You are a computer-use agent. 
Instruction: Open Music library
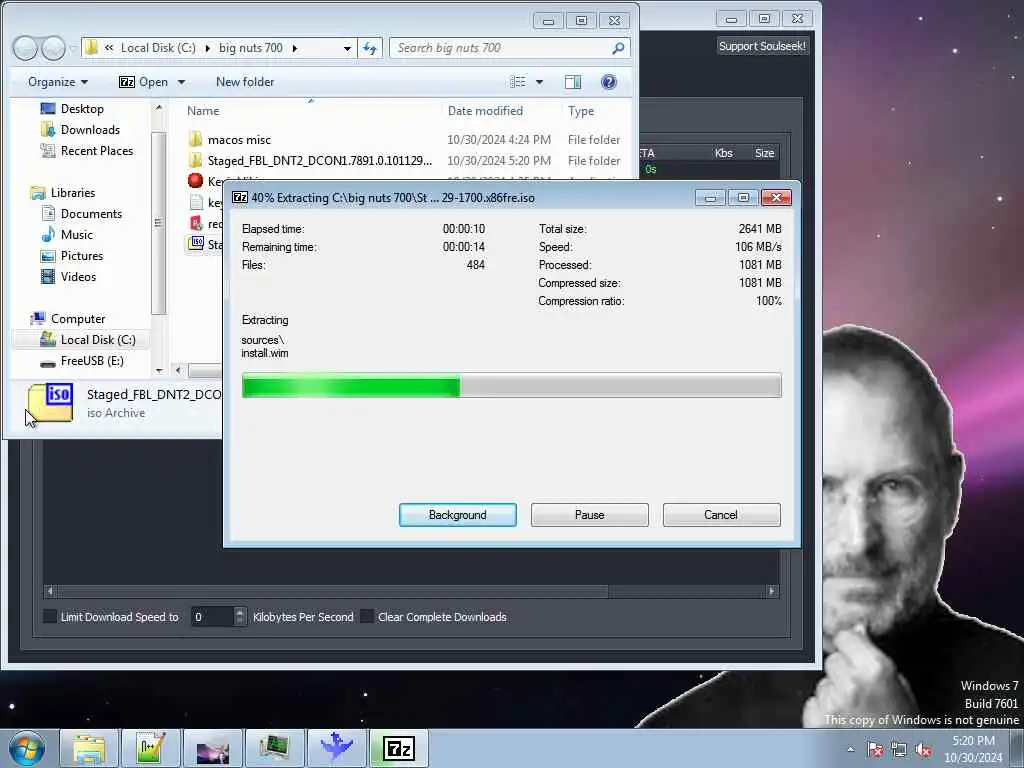67,234
